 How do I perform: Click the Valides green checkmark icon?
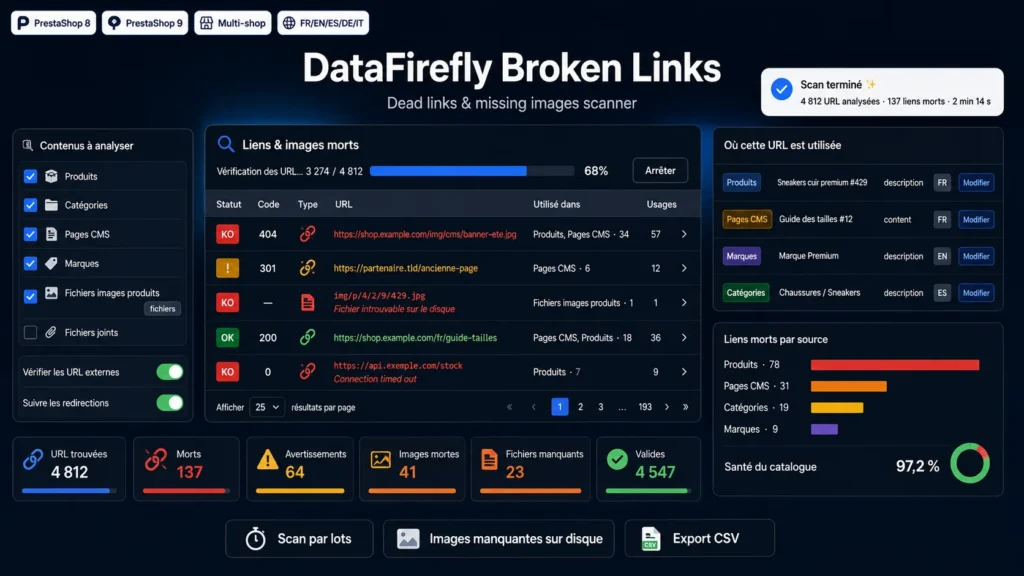click(x=616, y=460)
